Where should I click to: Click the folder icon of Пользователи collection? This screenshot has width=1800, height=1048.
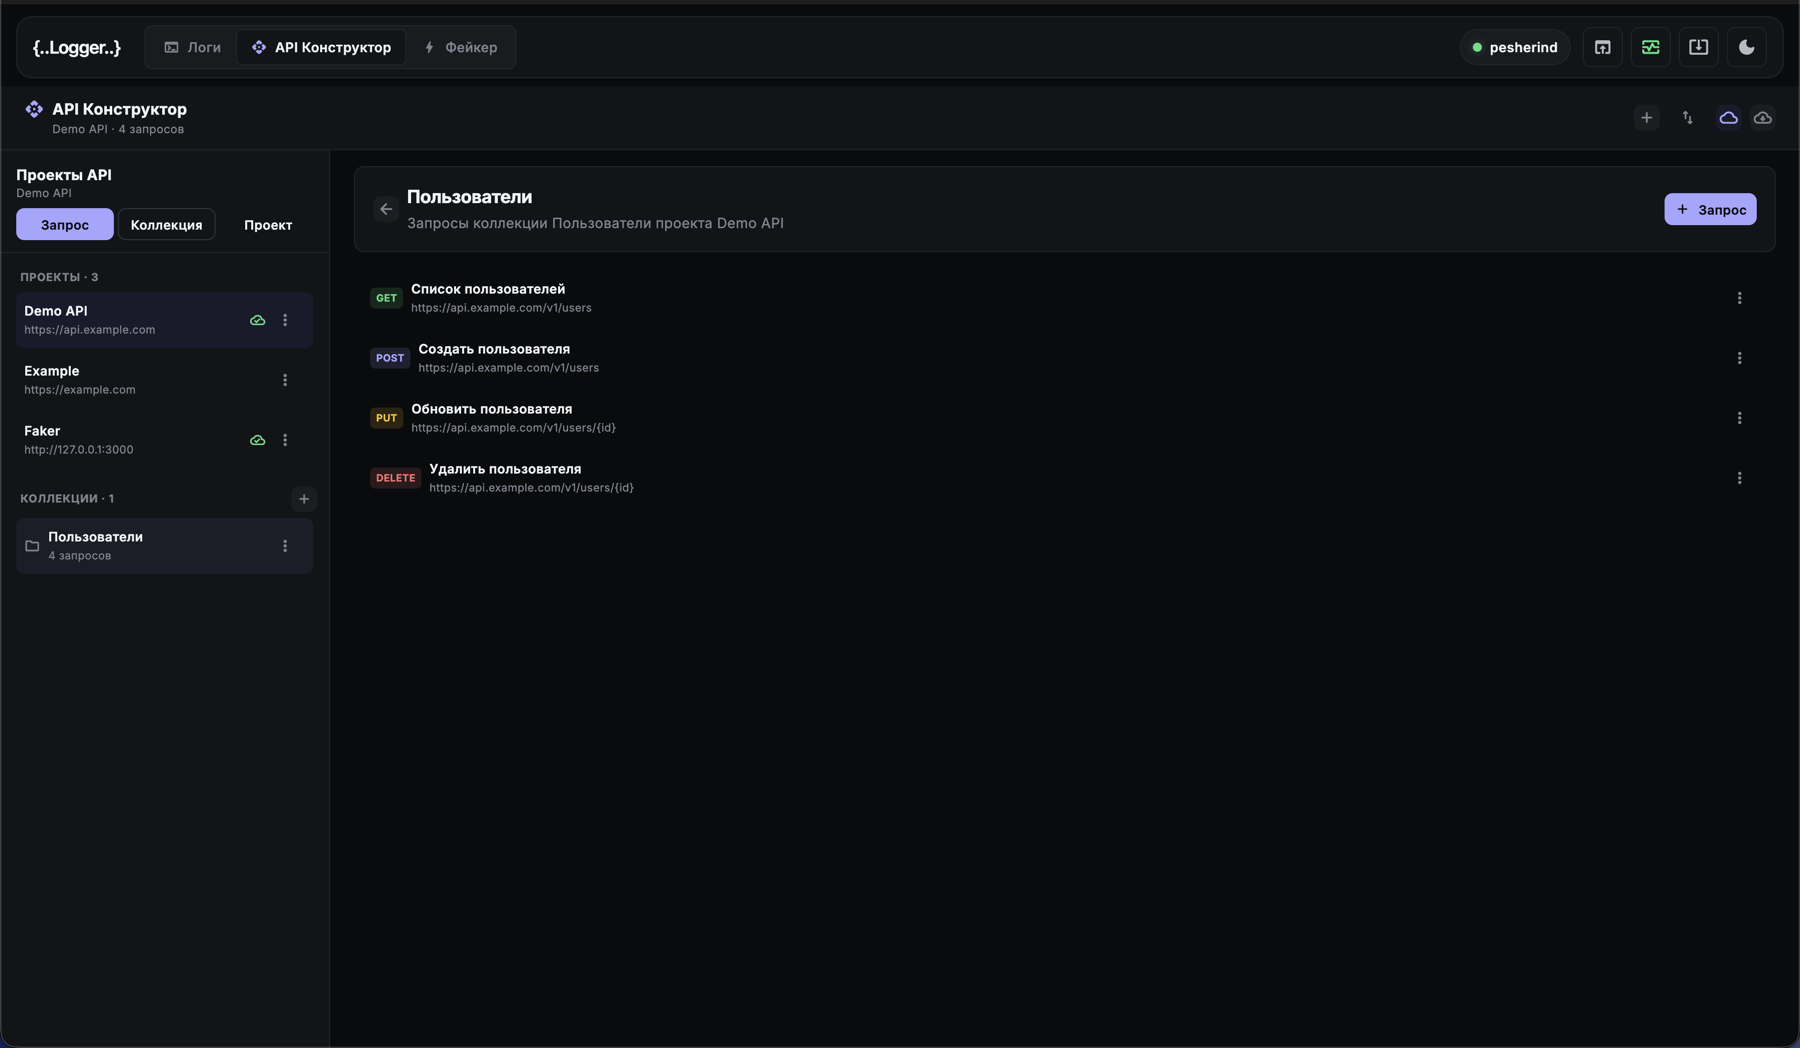click(x=32, y=546)
